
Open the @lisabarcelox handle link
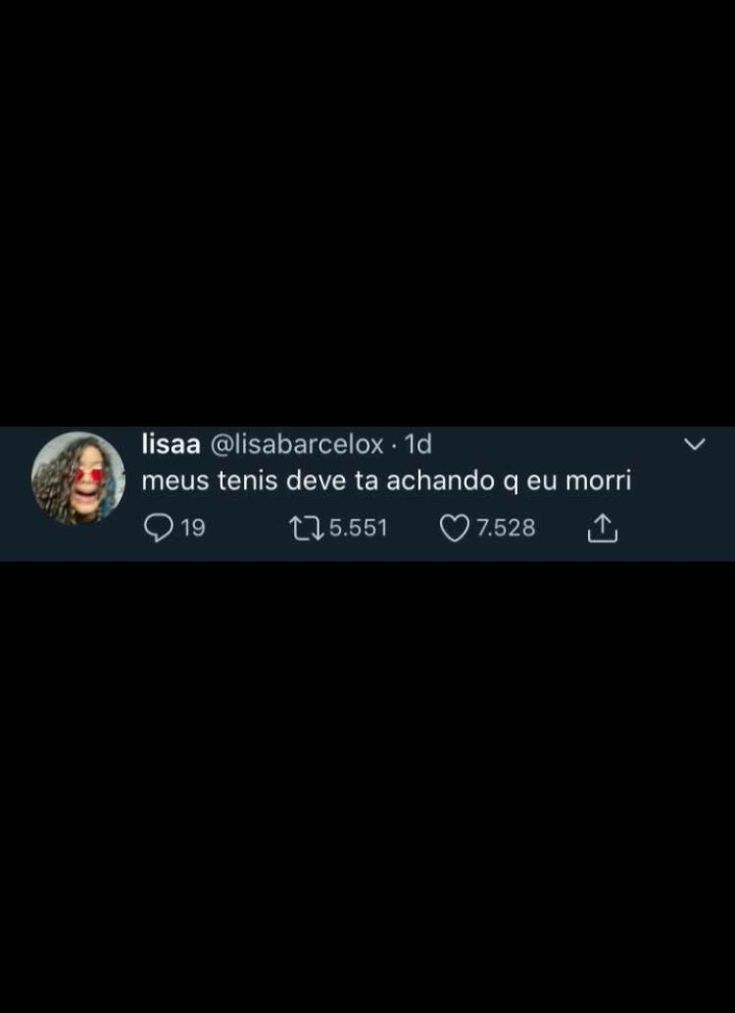[296, 444]
